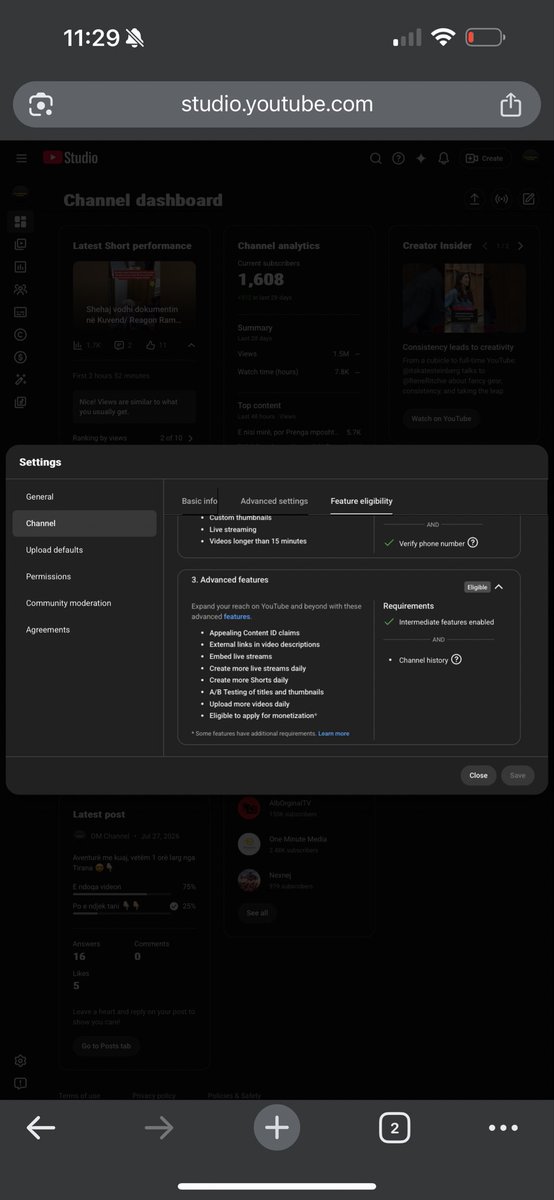Click the YouTube Studio logo
554x1200 pixels.
[70, 158]
